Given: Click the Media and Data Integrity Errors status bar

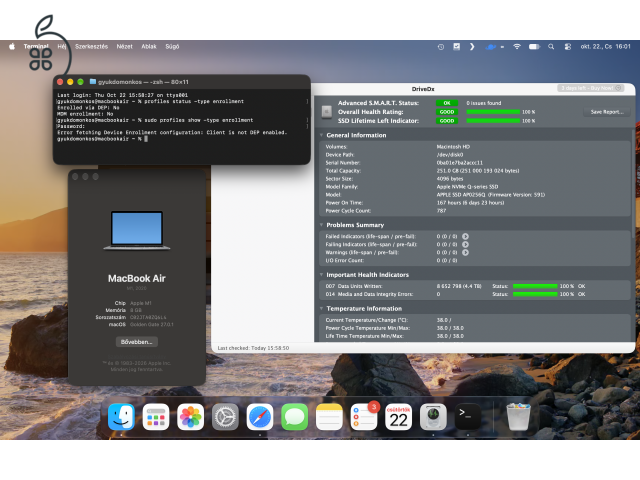Looking at the screenshot, I should pos(535,294).
